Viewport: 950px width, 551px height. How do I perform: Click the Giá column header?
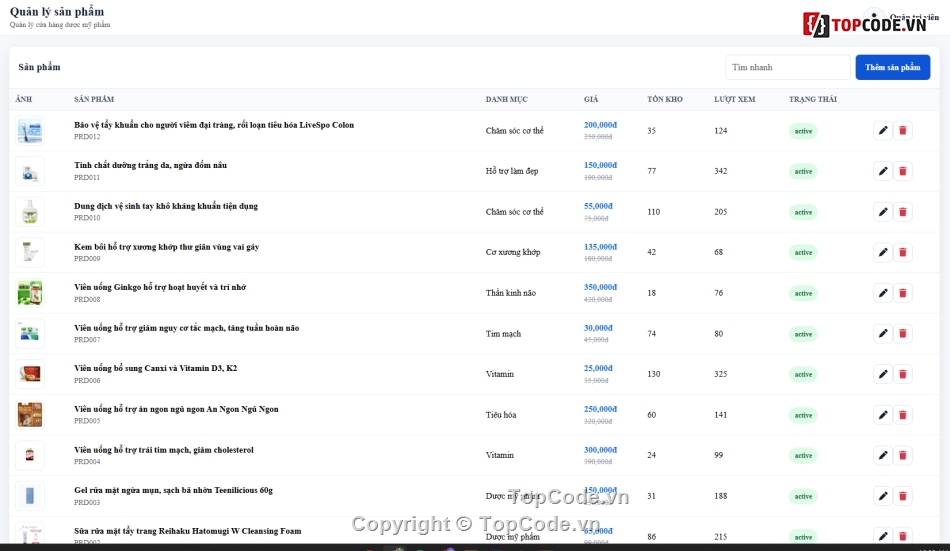point(591,99)
